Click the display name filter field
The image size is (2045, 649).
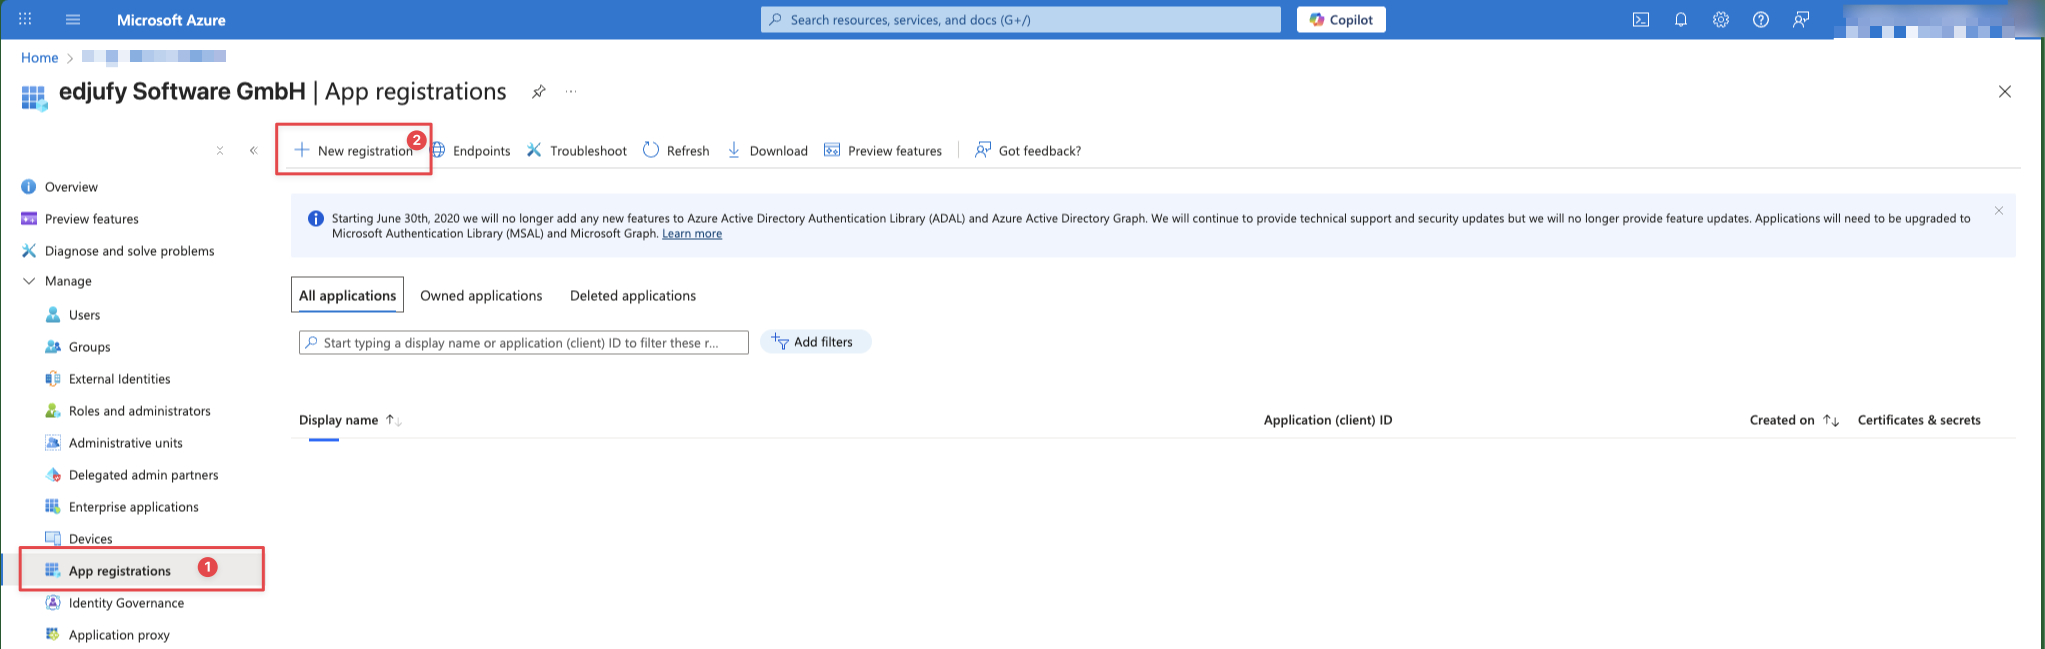click(x=524, y=342)
